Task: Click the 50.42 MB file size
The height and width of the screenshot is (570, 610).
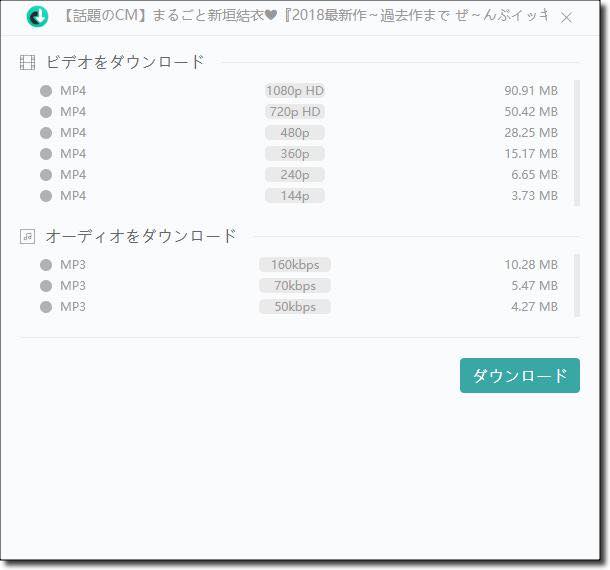Action: 531,112
